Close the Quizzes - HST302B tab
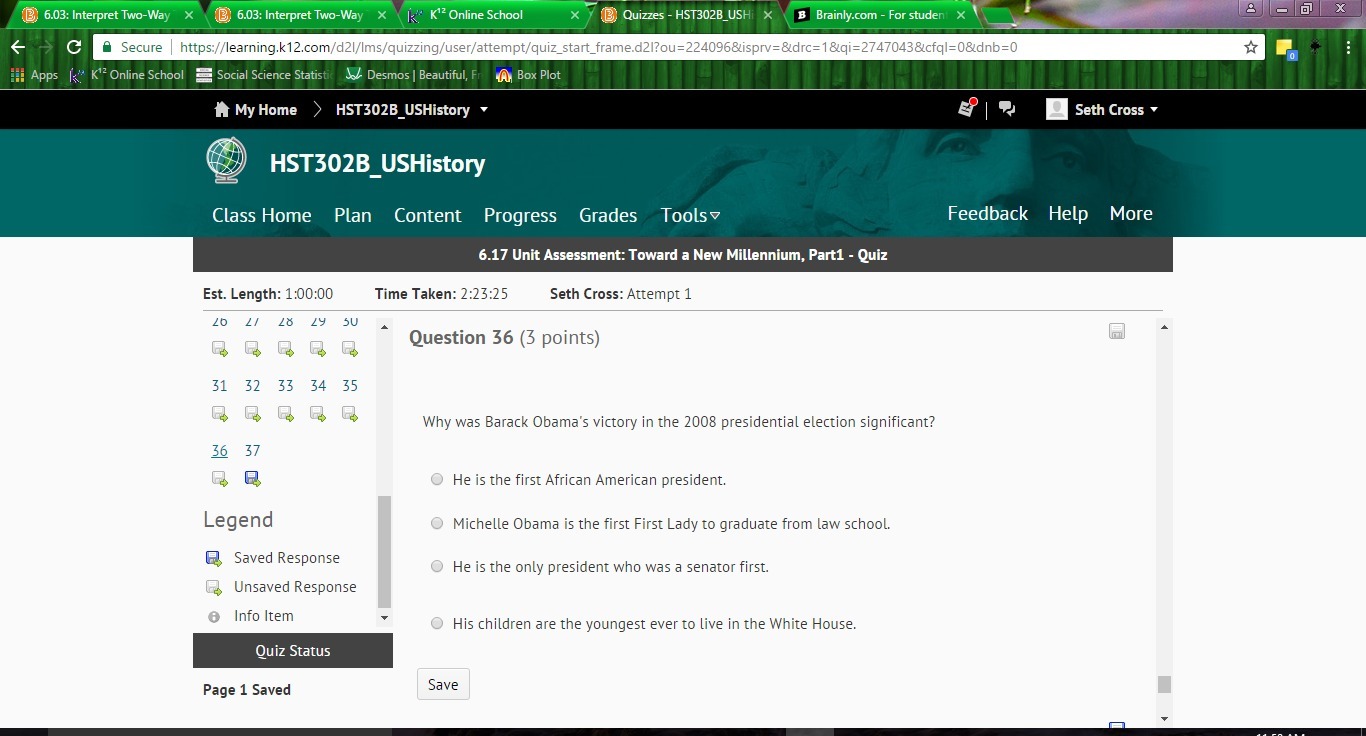 767,15
